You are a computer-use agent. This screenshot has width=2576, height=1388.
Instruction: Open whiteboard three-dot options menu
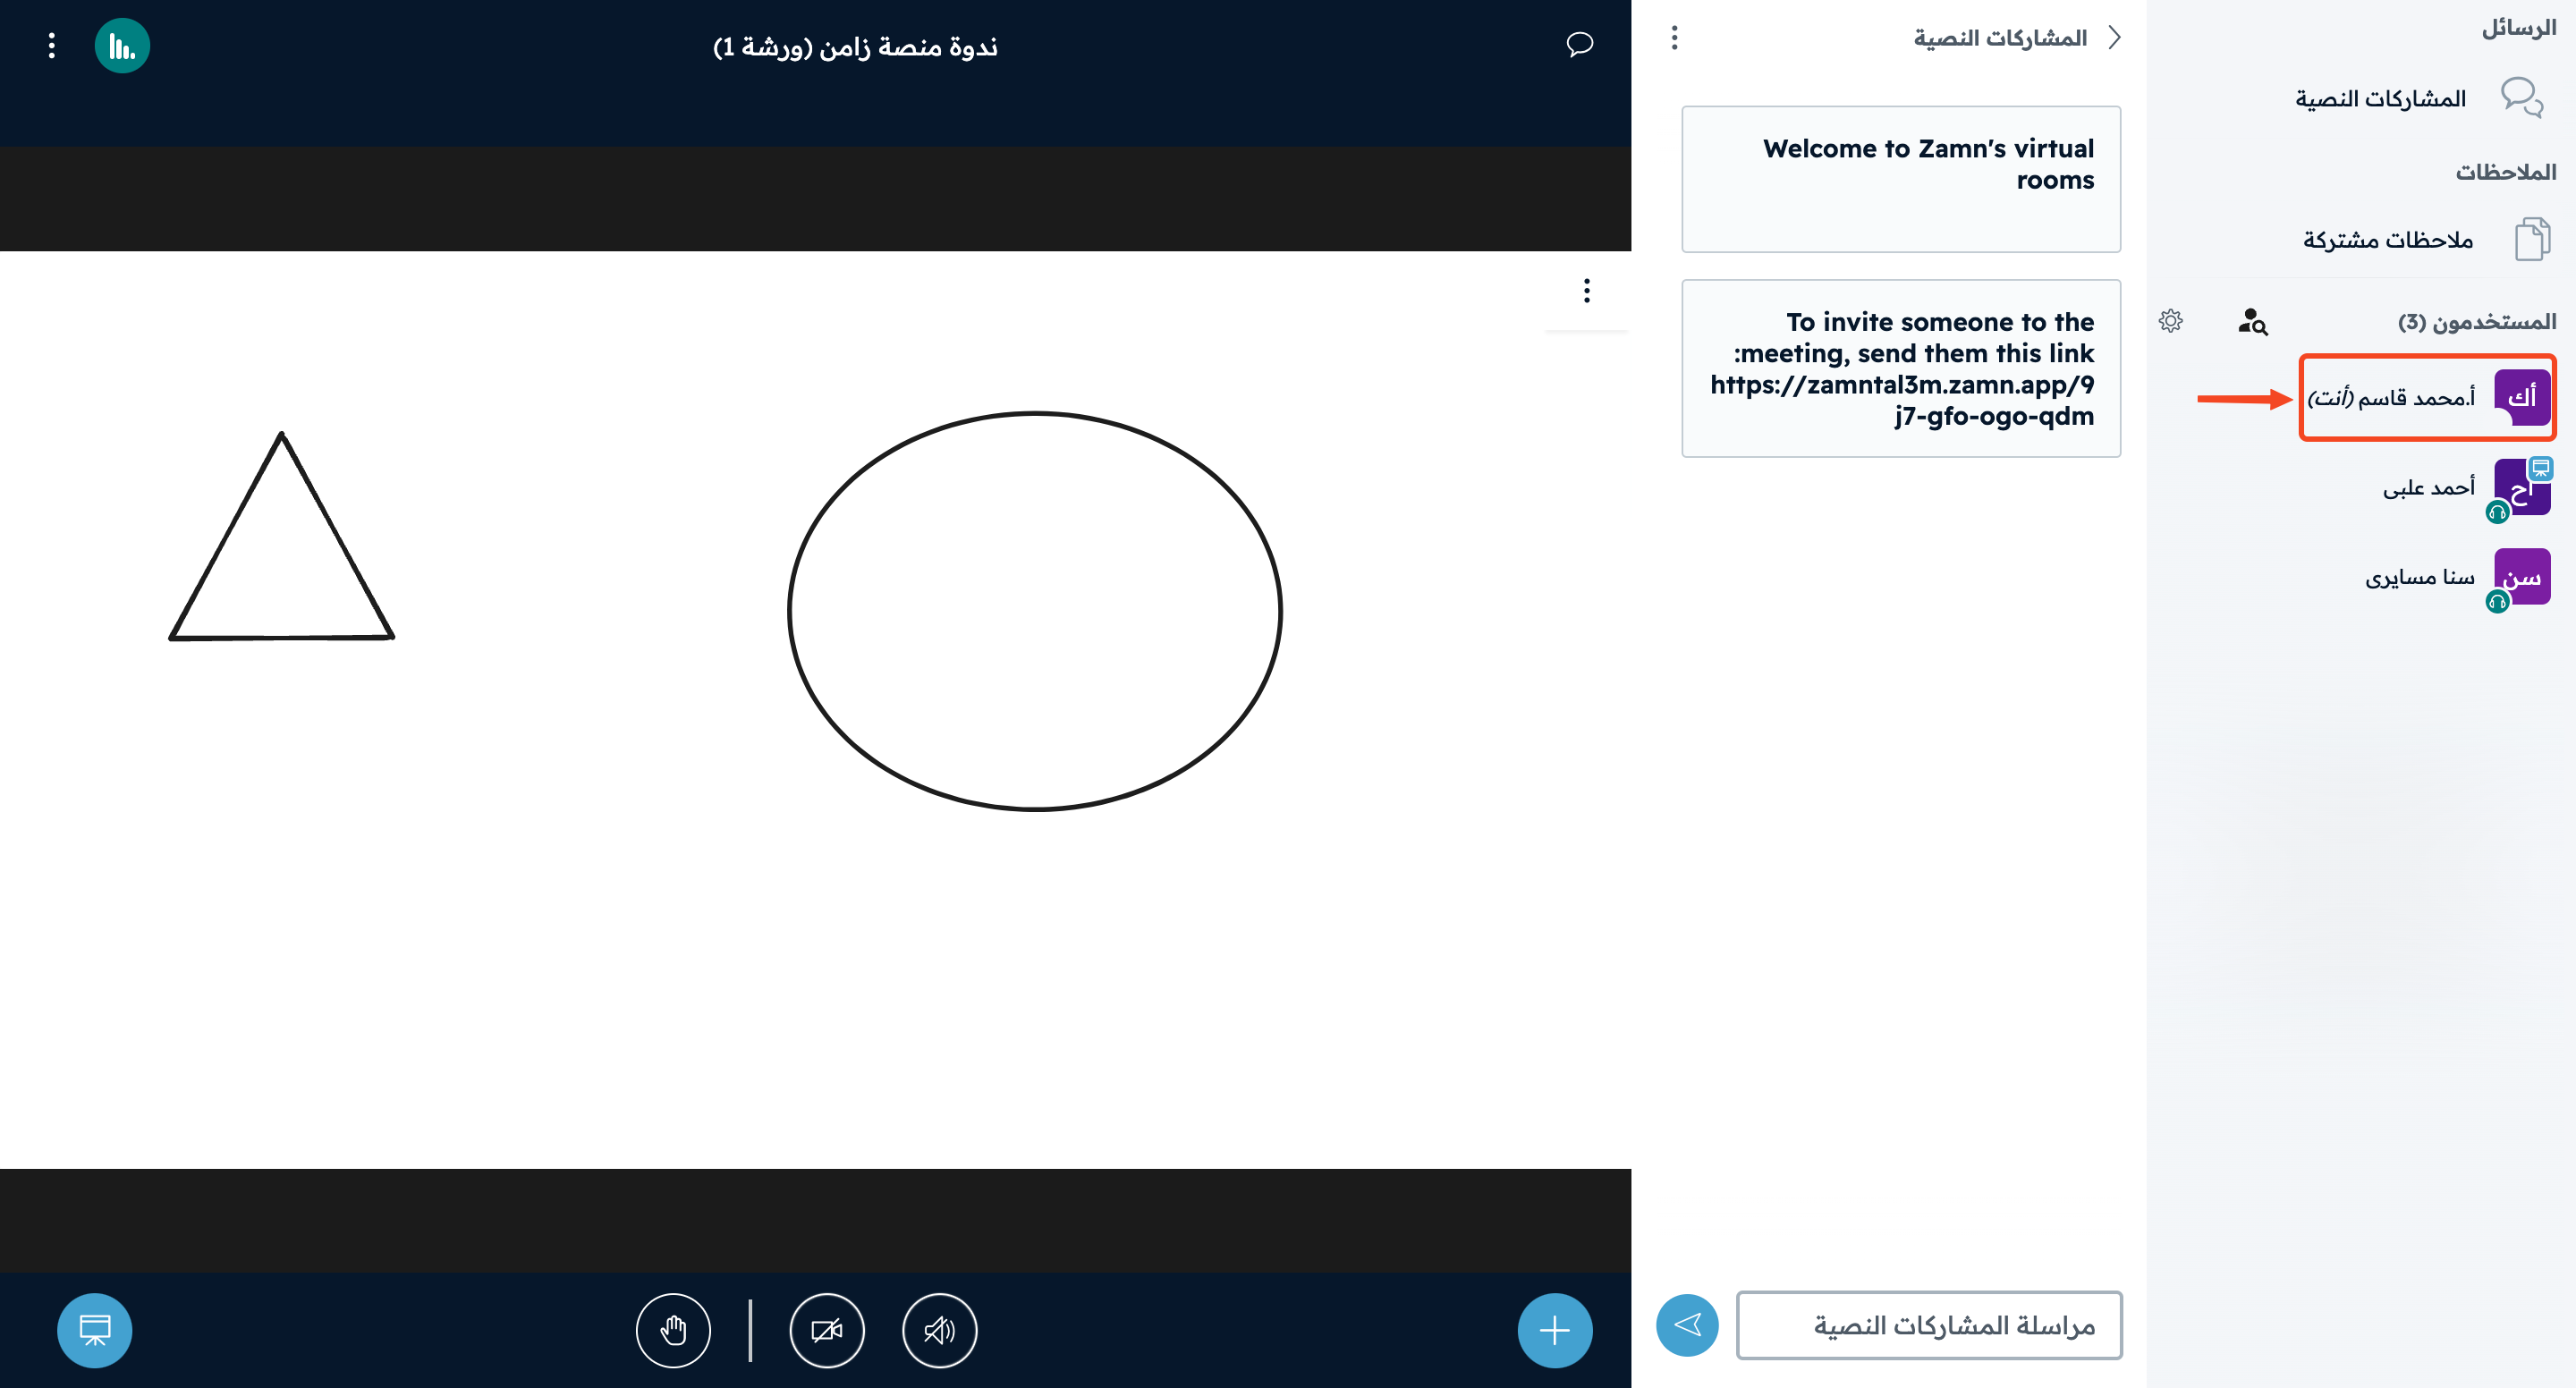click(1586, 291)
